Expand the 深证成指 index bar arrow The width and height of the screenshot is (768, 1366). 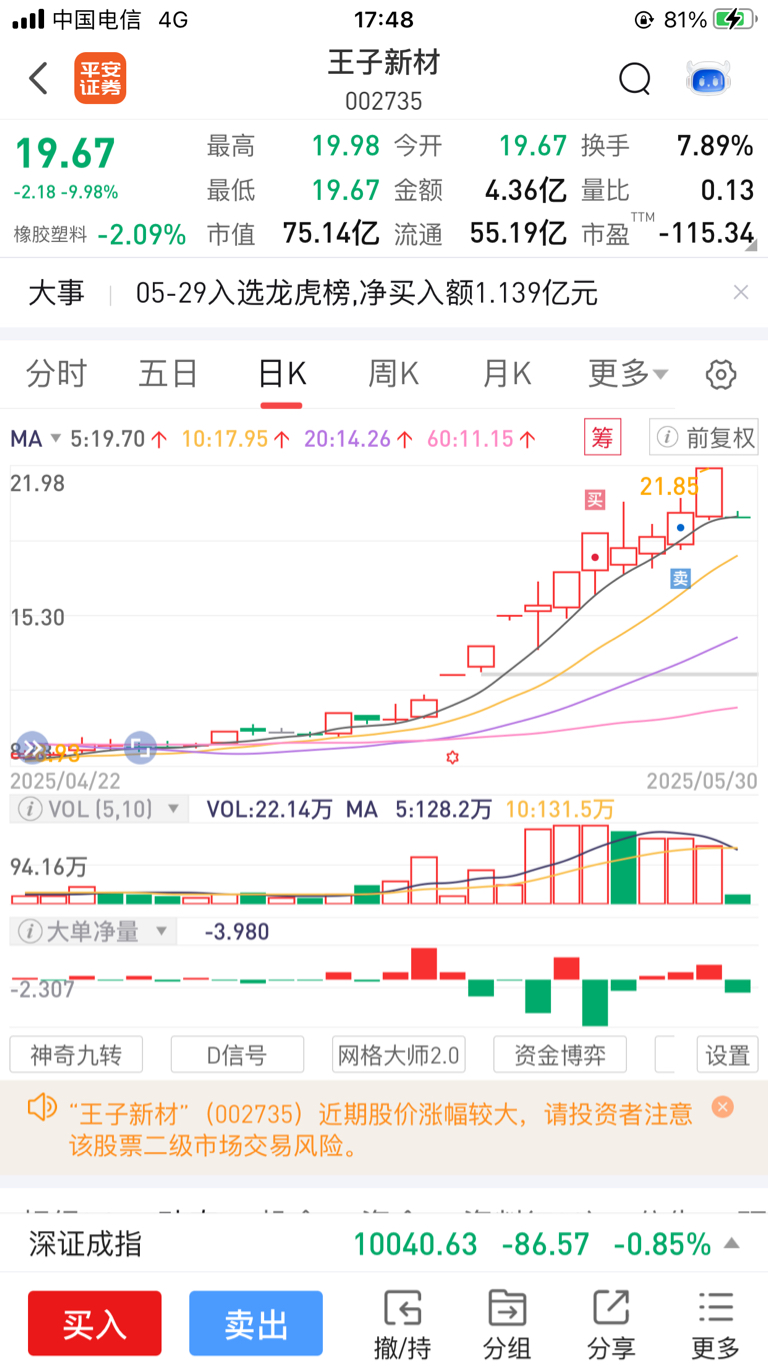click(732, 1244)
